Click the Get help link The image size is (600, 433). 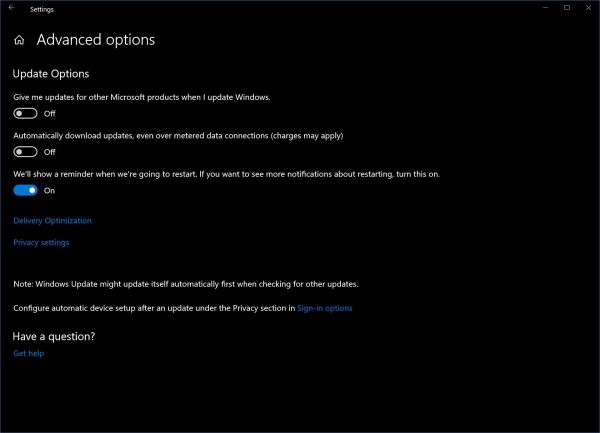click(x=29, y=353)
